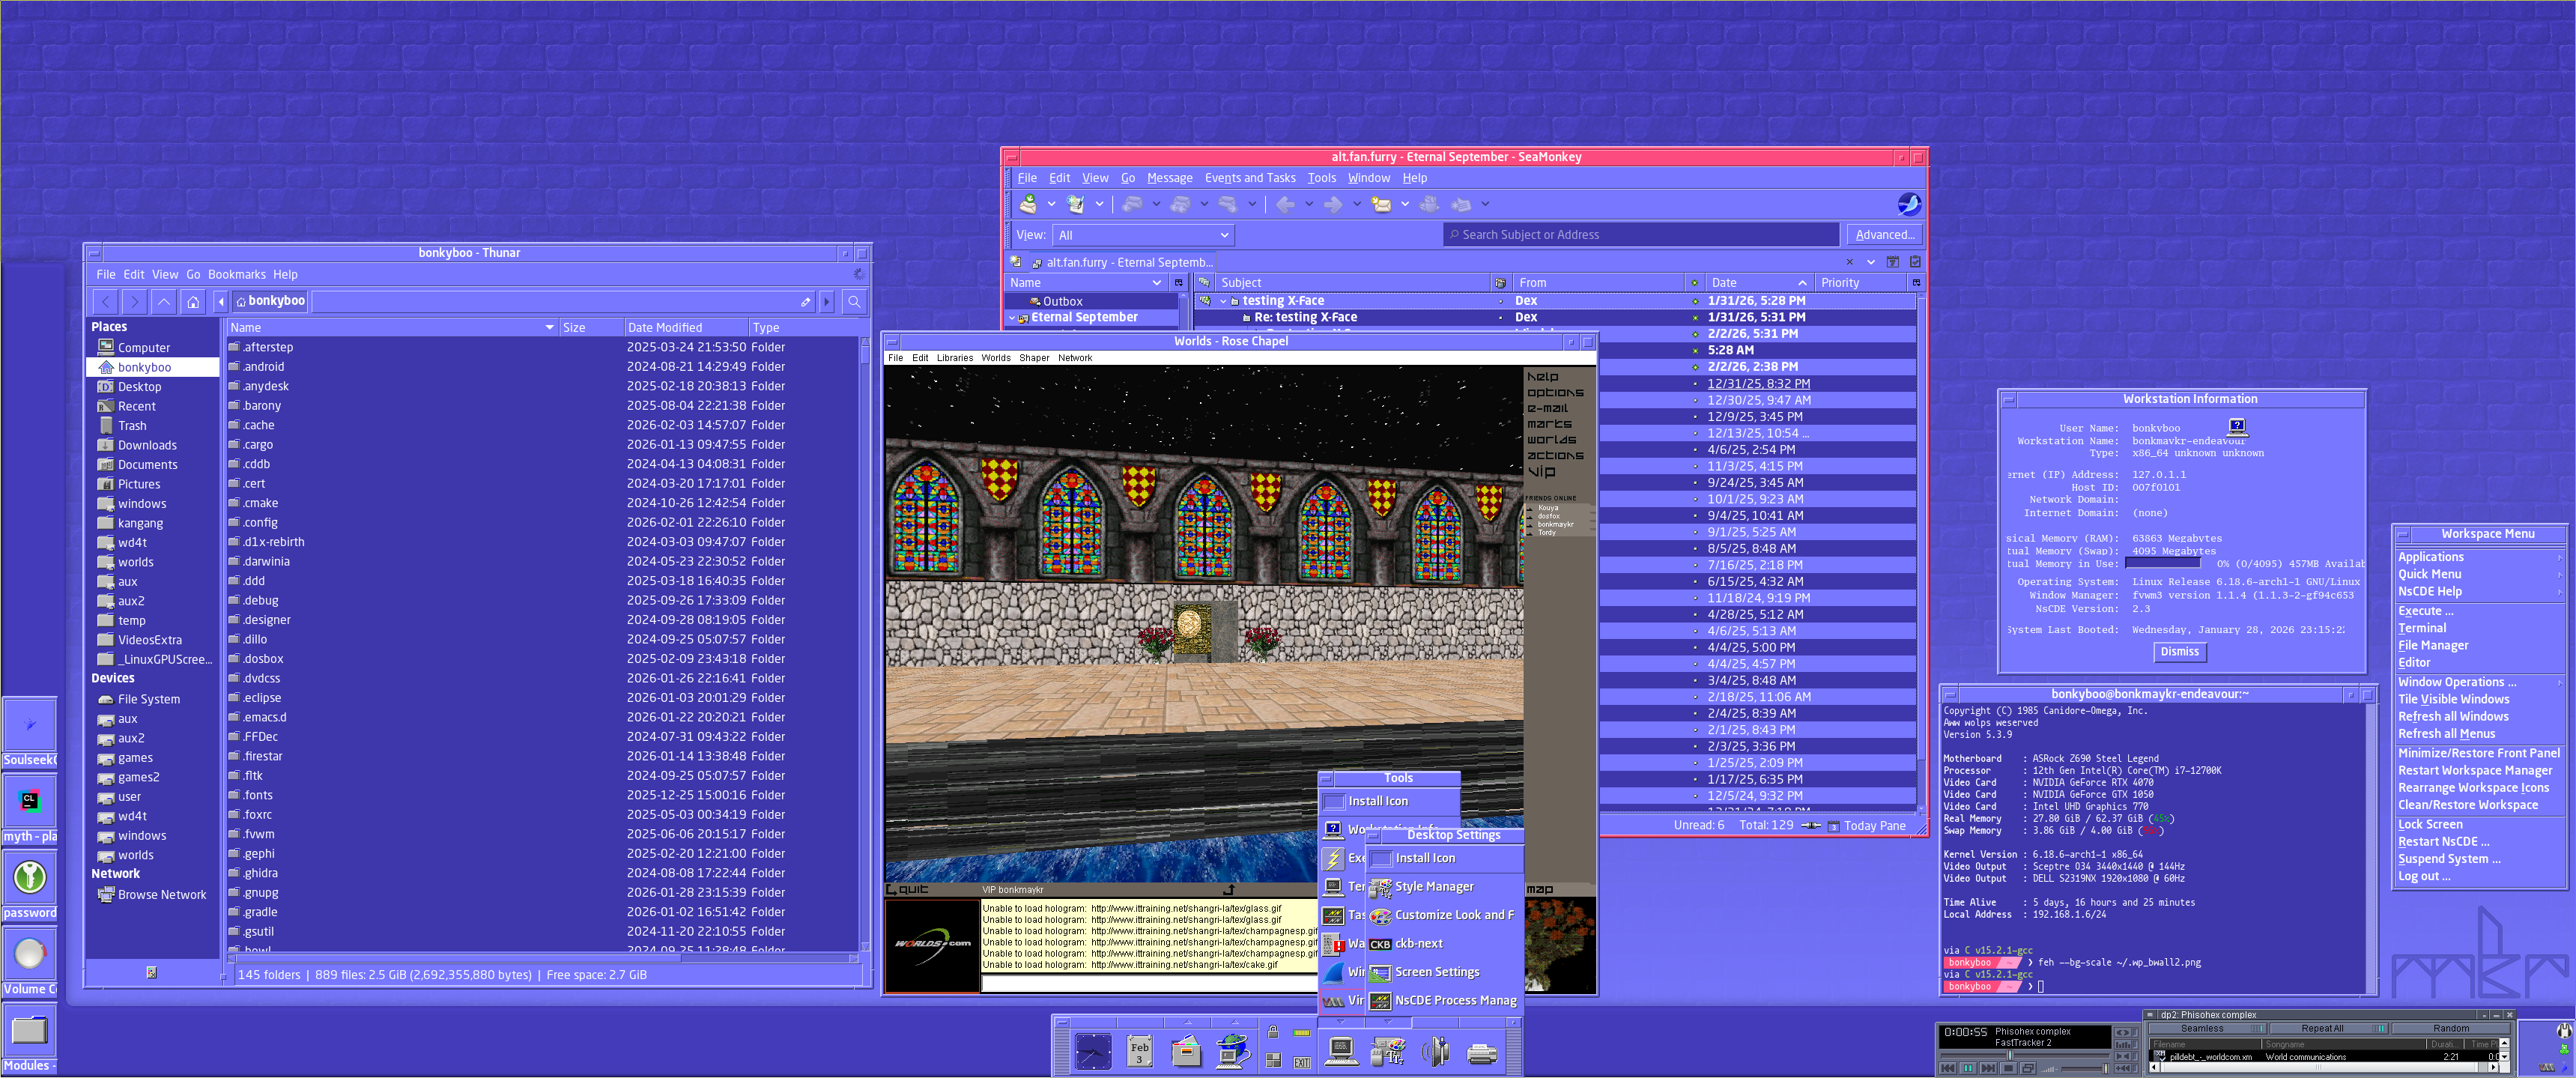Collapse the testing X-Face thread

coord(1223,301)
